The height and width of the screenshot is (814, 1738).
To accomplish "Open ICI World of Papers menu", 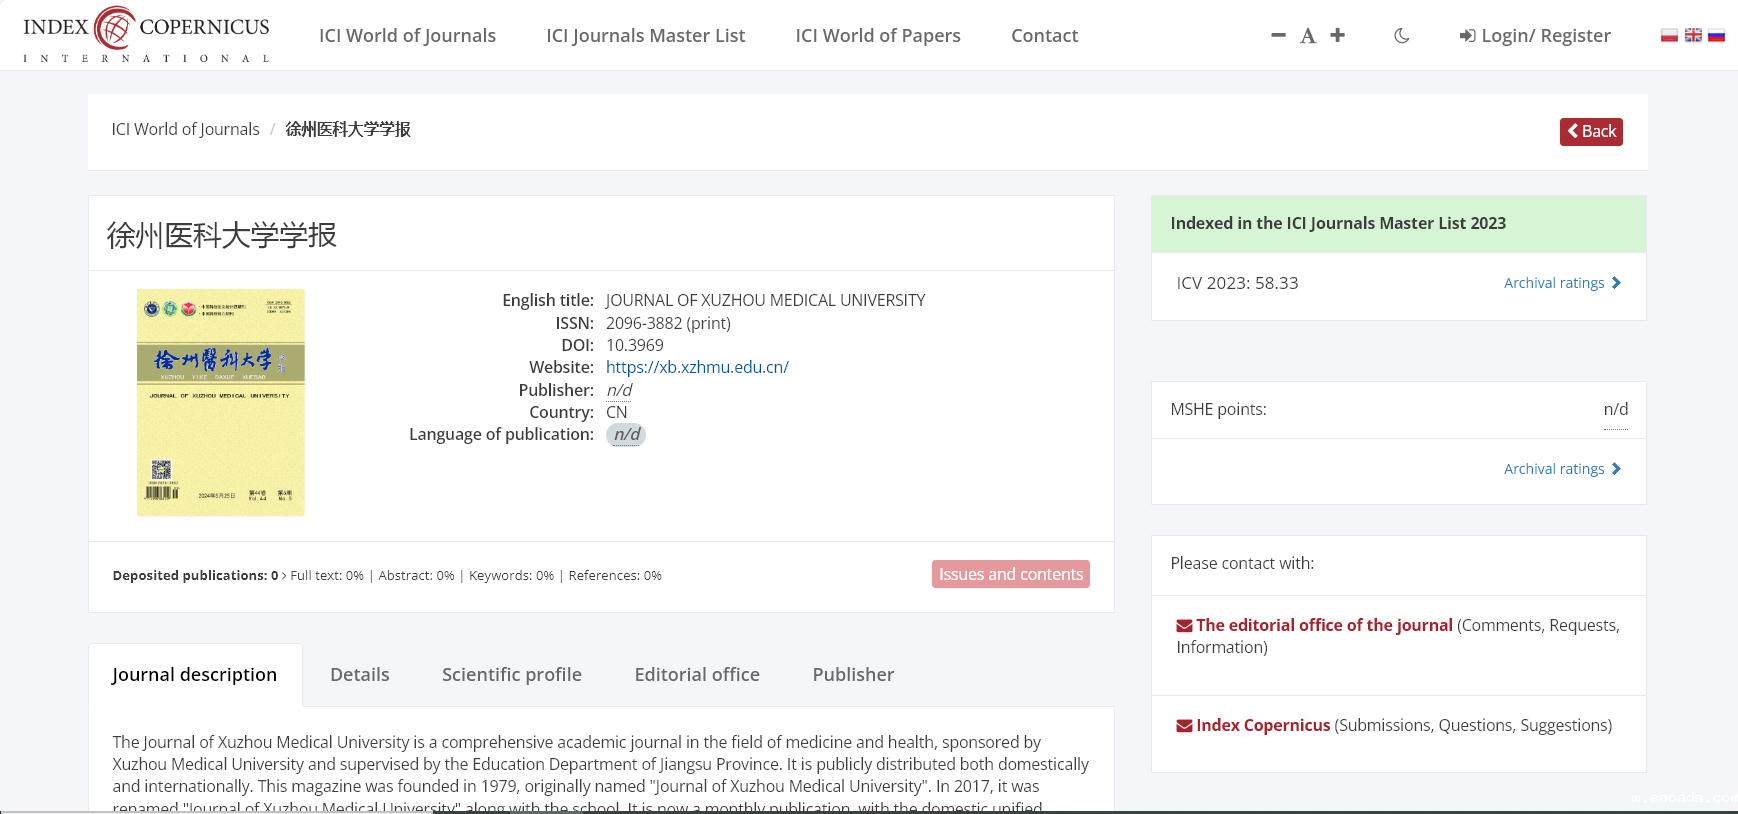I will (x=877, y=36).
